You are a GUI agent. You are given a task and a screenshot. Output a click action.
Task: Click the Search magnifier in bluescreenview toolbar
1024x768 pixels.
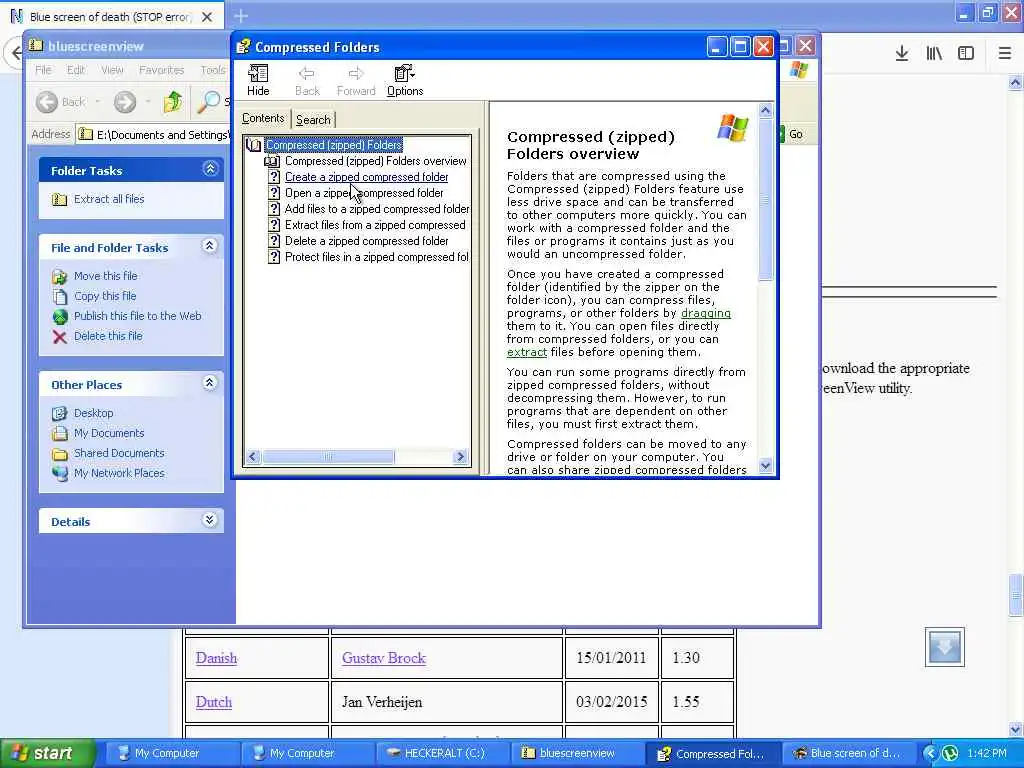[209, 102]
